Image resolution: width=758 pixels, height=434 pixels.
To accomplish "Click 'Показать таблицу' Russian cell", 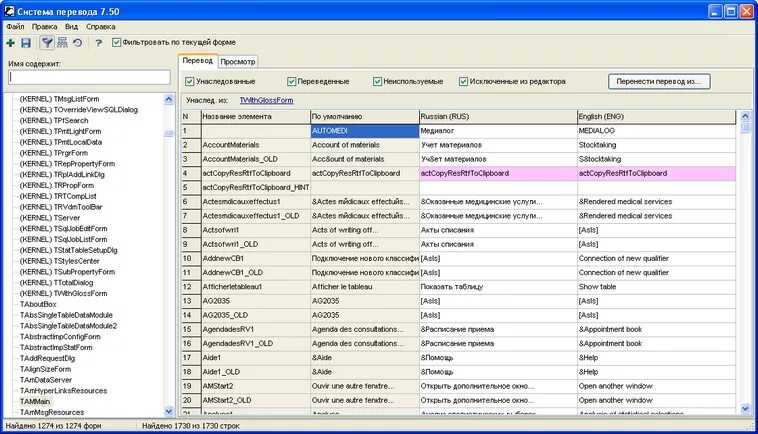I will [498, 287].
